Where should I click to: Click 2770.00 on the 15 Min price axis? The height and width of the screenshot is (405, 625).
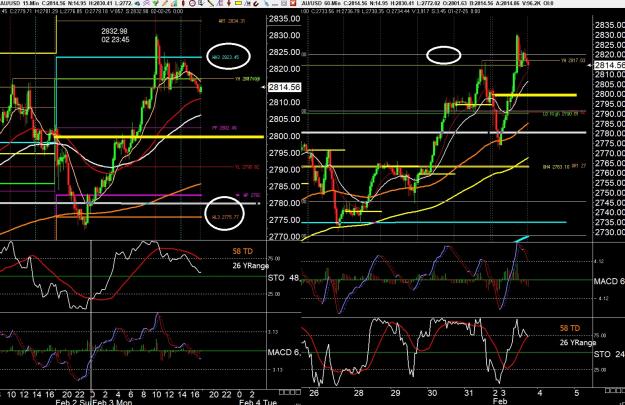click(x=284, y=237)
